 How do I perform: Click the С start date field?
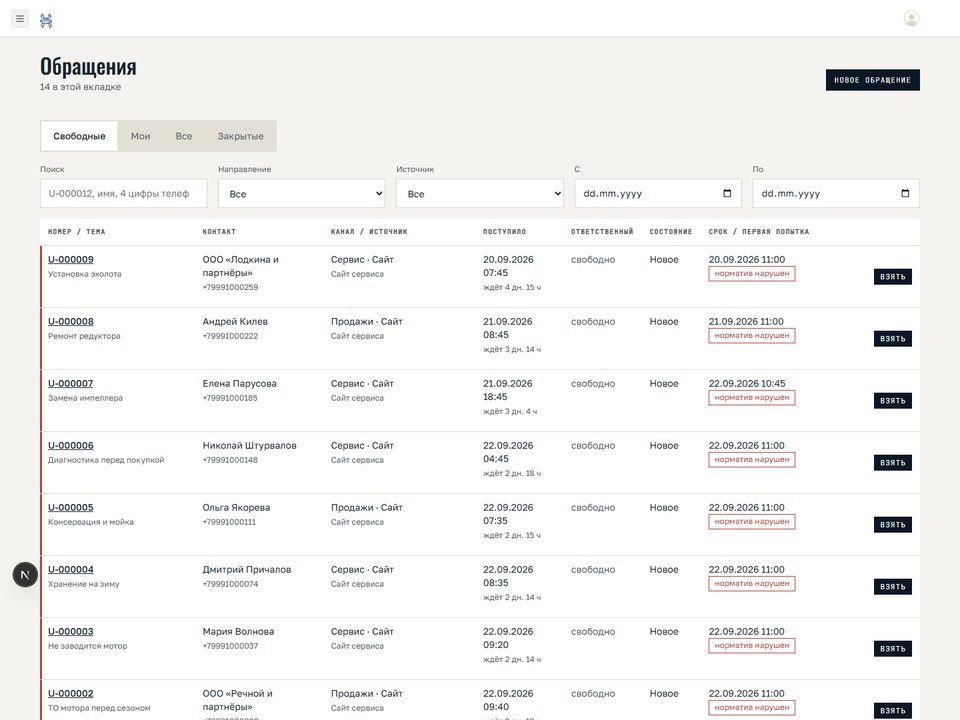pyautogui.click(x=658, y=193)
